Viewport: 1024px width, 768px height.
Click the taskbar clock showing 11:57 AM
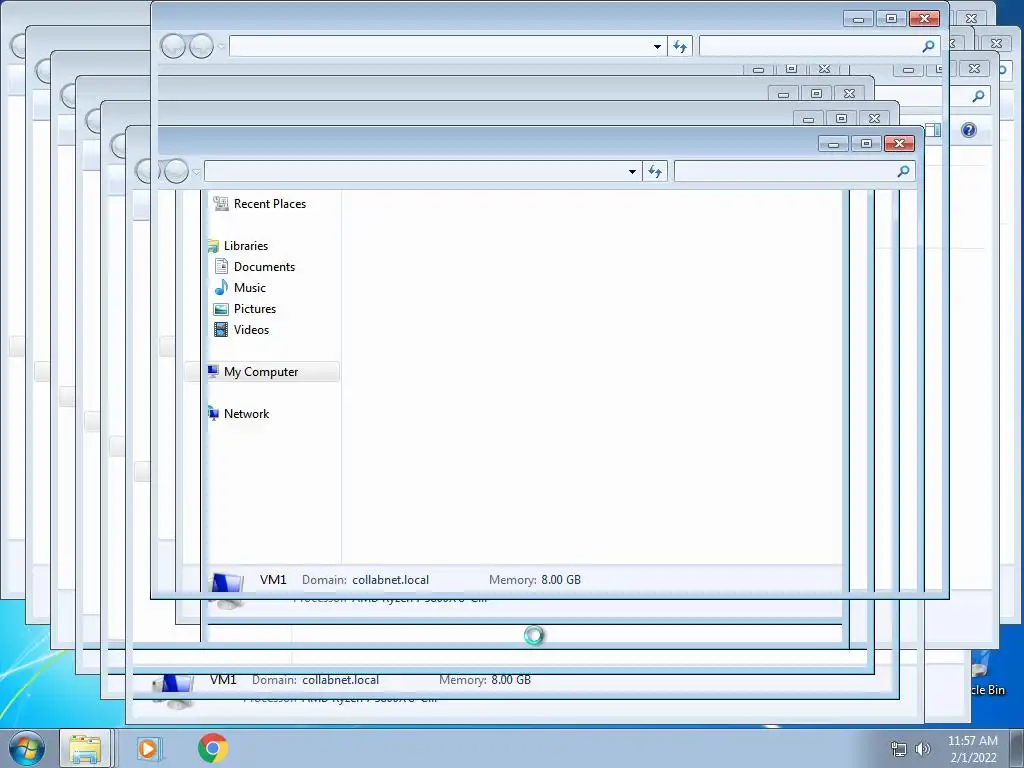pos(973,749)
